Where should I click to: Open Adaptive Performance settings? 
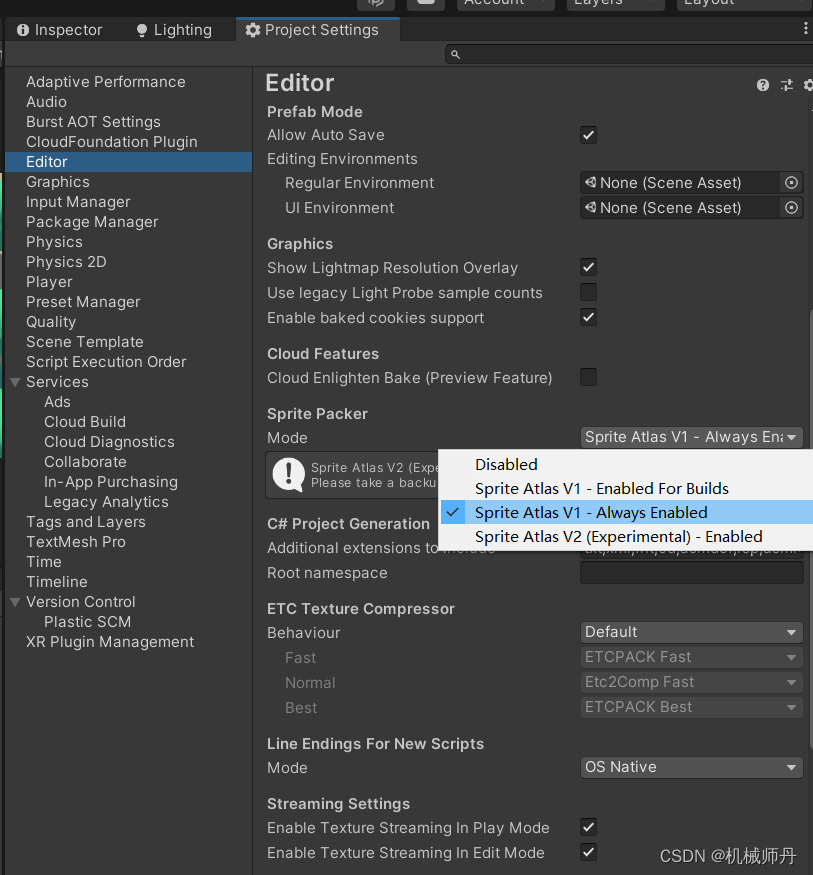105,82
